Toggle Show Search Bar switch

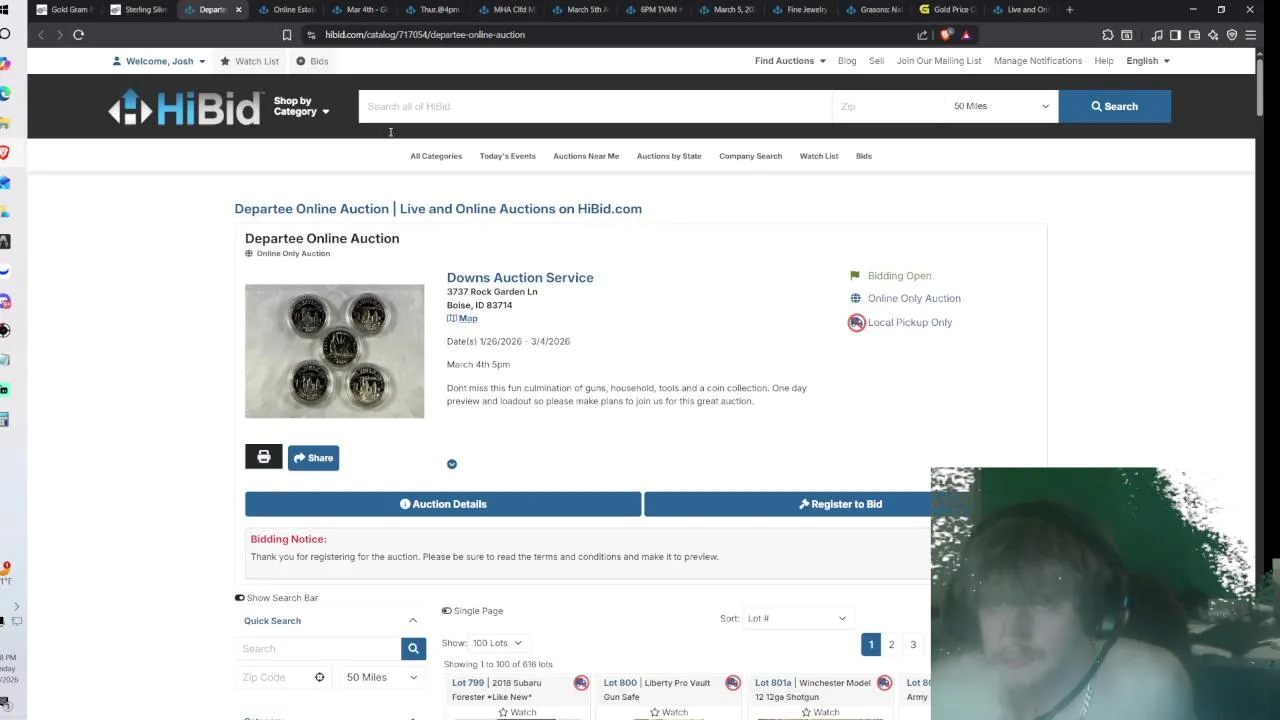coord(240,598)
